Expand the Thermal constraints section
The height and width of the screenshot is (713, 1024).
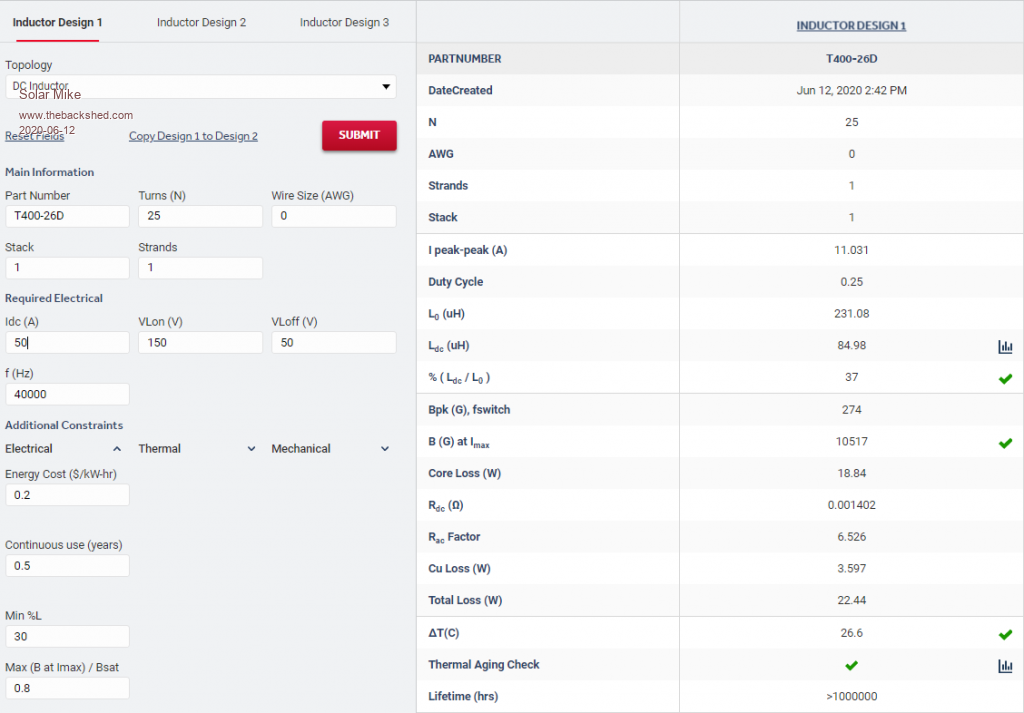point(251,449)
